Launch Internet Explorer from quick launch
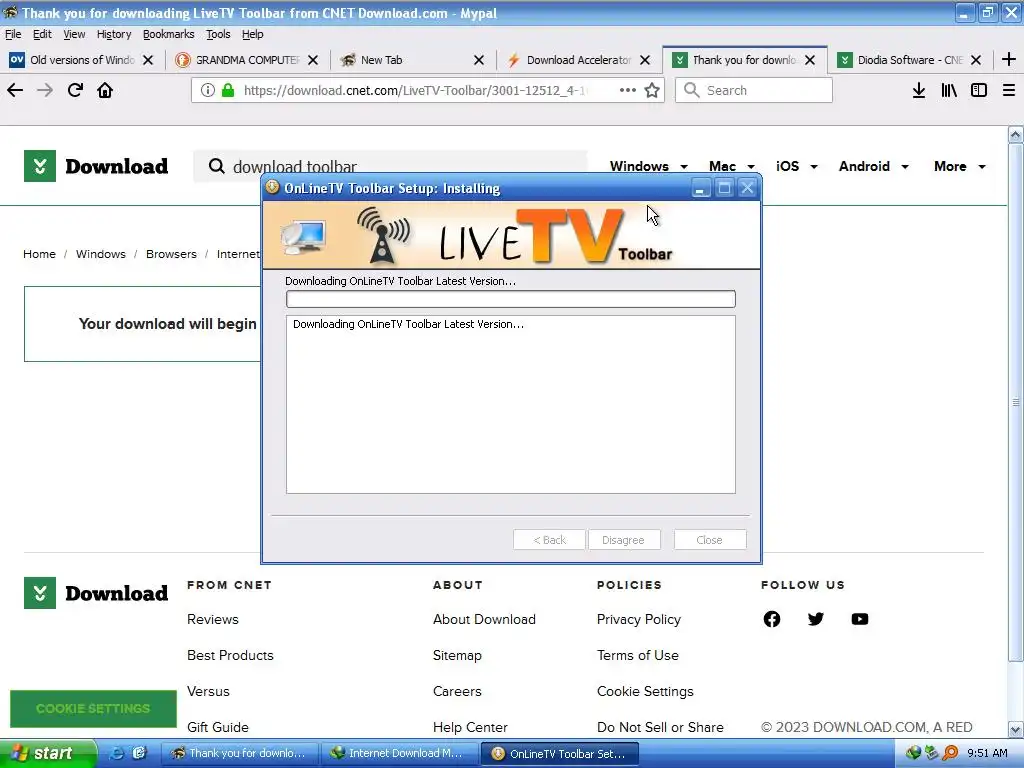 click(117, 753)
